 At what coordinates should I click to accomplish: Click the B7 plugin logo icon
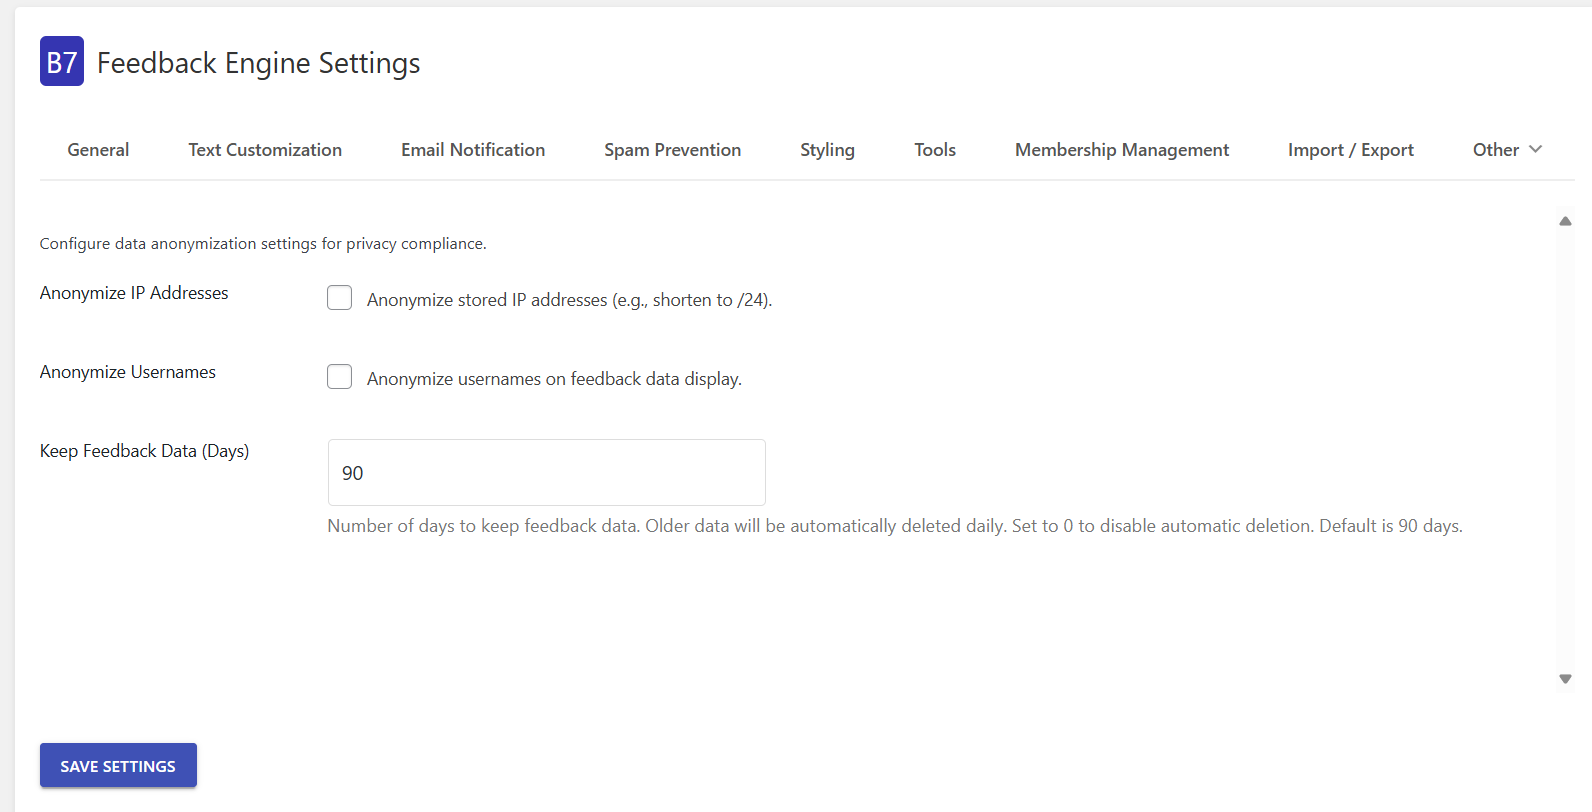click(x=62, y=61)
